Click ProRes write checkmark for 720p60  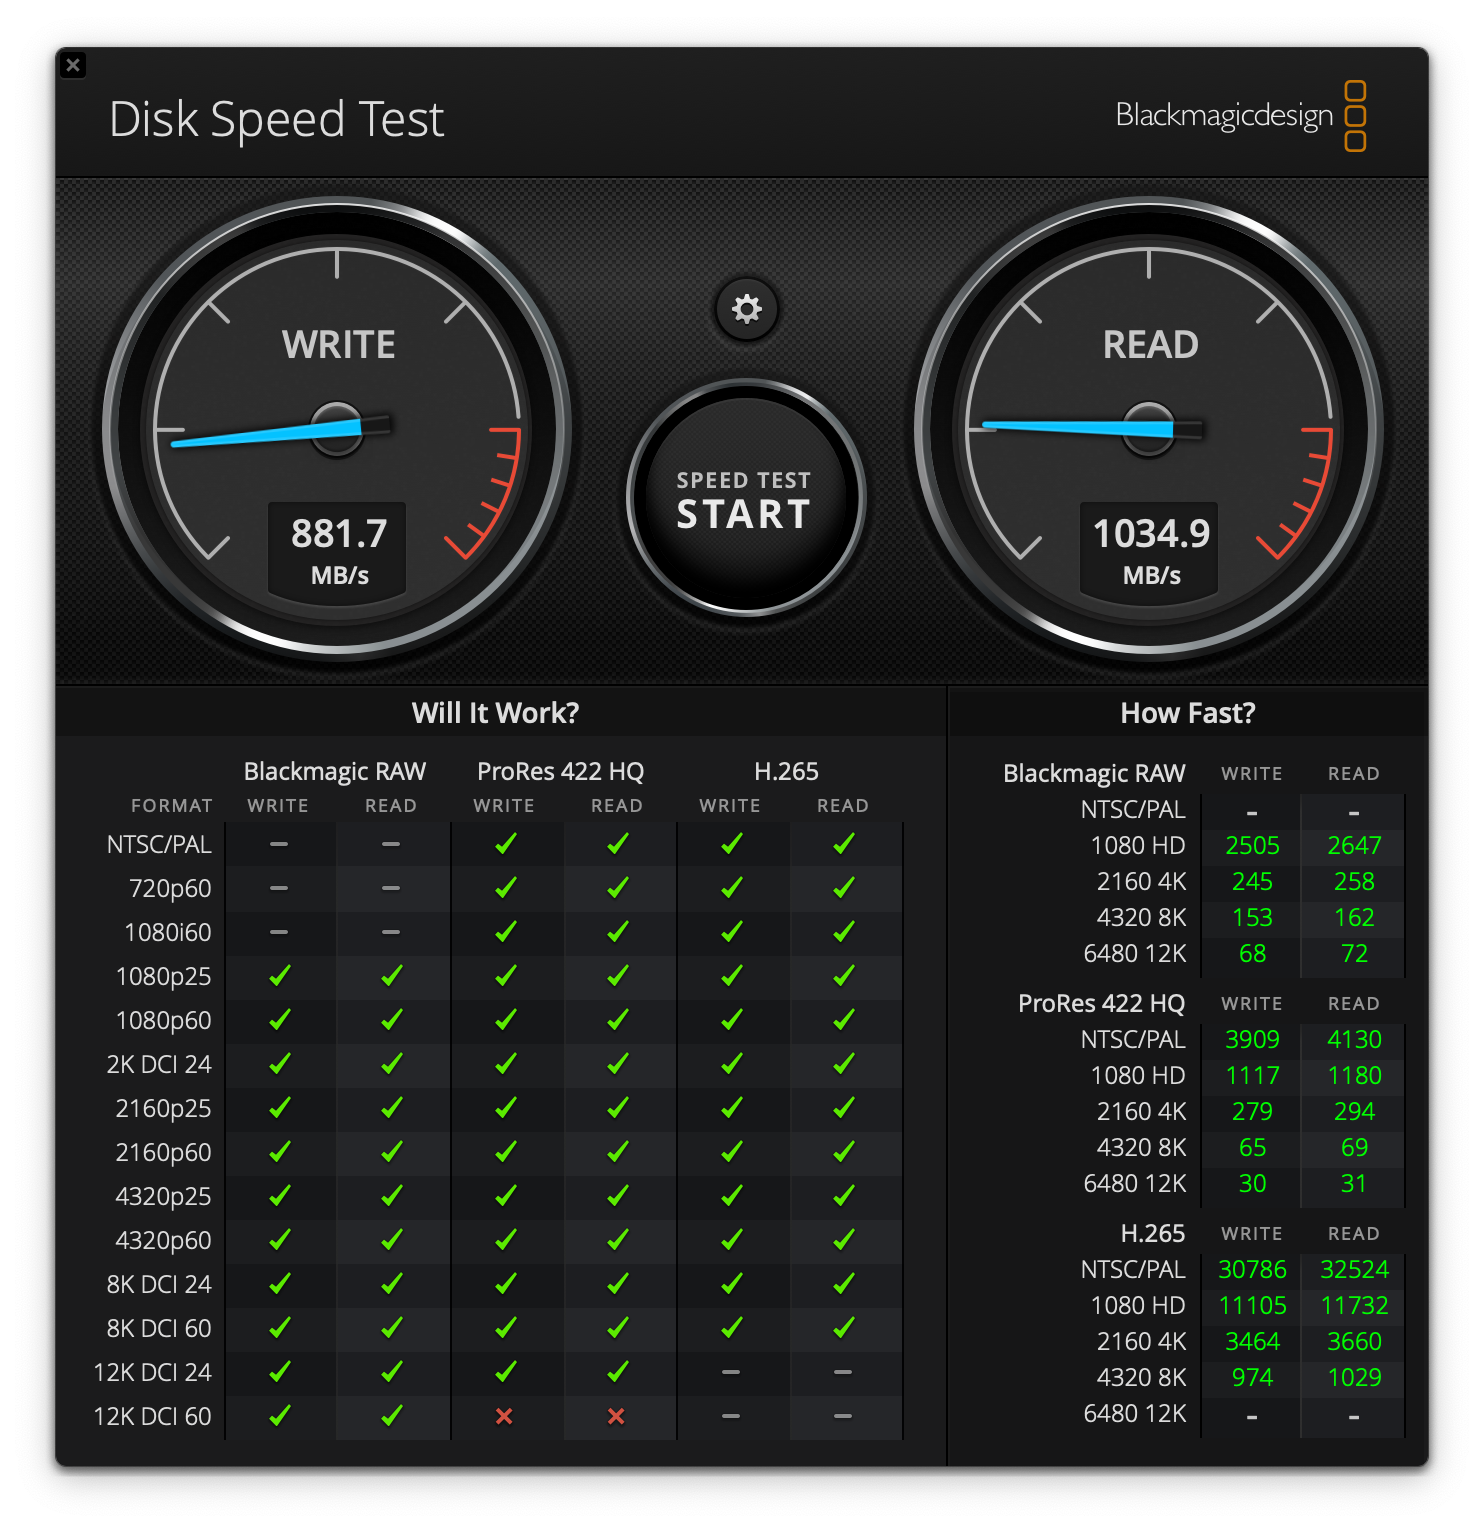506,887
